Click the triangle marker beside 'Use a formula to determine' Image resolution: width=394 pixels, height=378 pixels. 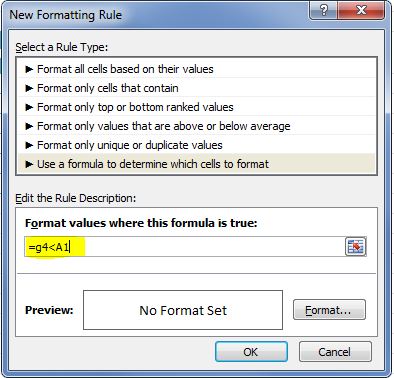(x=29, y=164)
